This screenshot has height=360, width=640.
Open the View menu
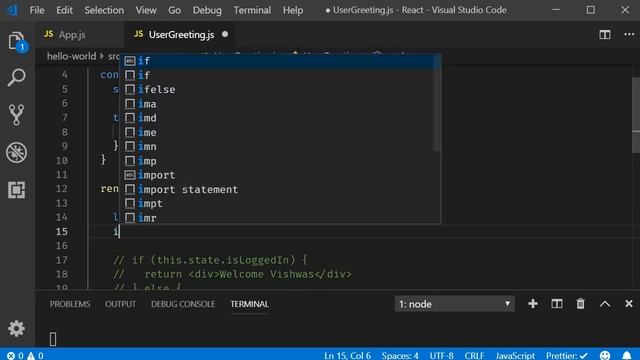146,10
